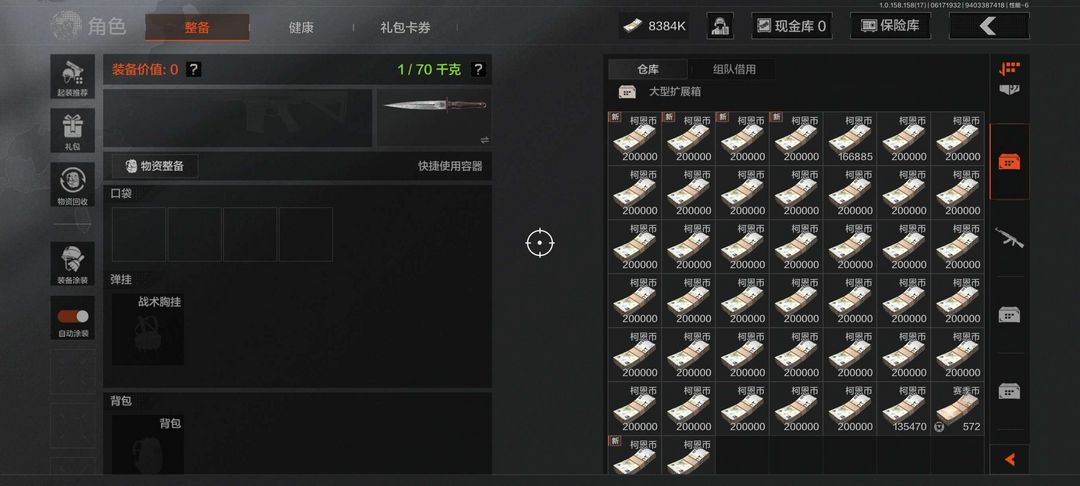Image resolution: width=1080 pixels, height=486 pixels.
Task: Click the help icon beside 装备价值
Action: 194,69
